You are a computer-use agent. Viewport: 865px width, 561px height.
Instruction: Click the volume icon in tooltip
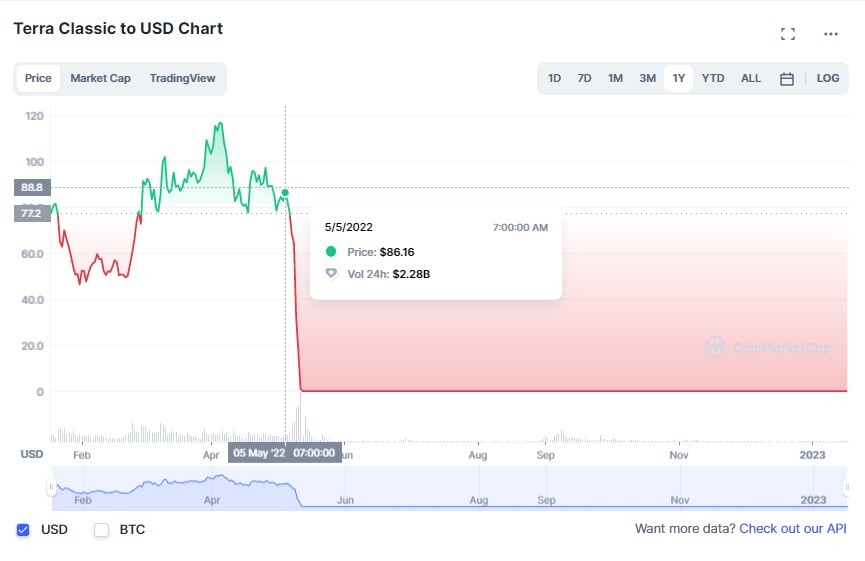pyautogui.click(x=331, y=274)
